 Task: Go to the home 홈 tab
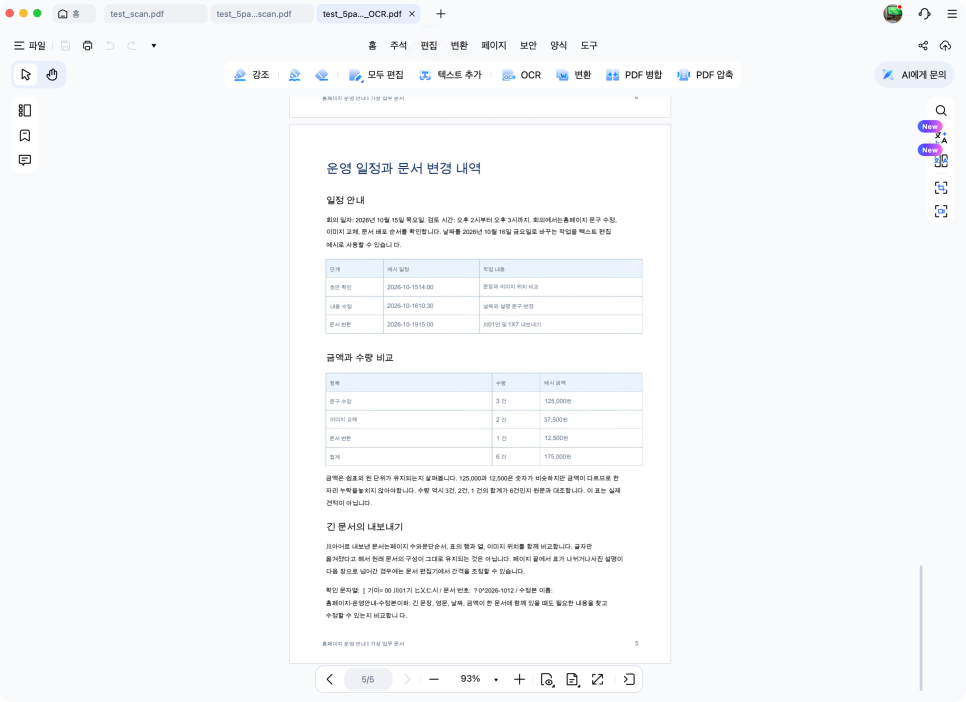pyautogui.click(x=74, y=14)
